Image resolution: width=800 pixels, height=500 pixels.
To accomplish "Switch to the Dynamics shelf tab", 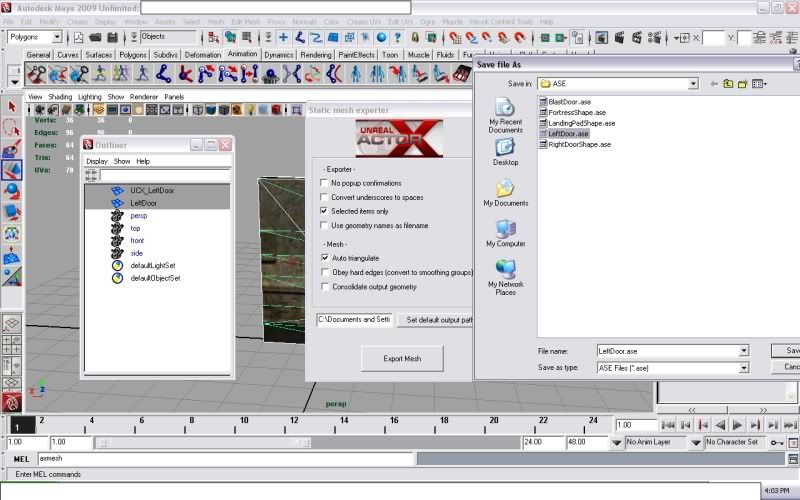I will click(x=279, y=55).
